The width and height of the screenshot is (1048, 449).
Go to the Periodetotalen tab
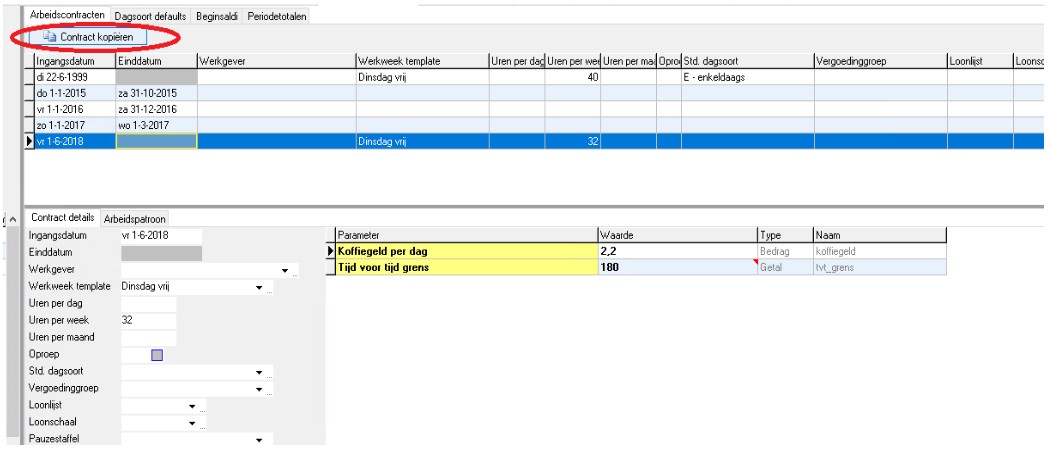(x=277, y=17)
